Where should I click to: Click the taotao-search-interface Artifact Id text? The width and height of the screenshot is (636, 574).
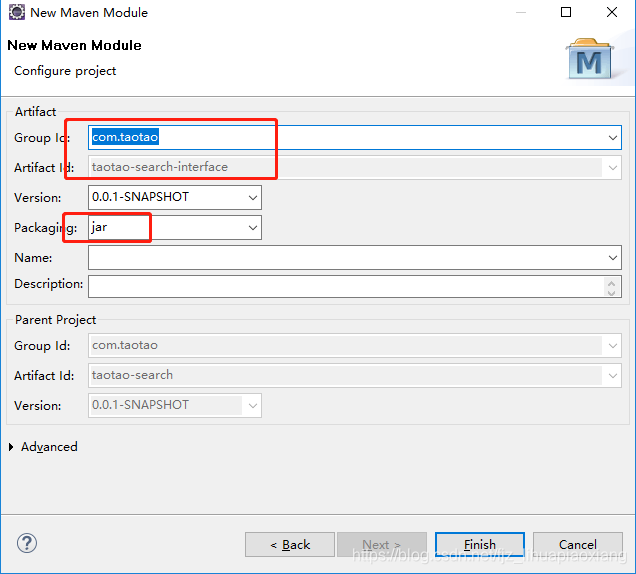(x=160, y=167)
